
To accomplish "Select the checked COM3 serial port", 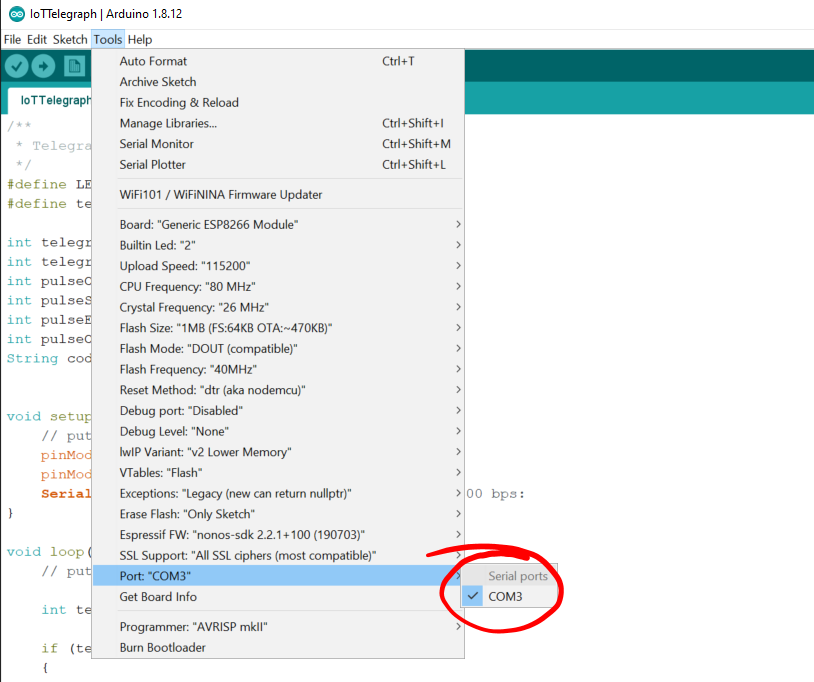I will pos(505,597).
